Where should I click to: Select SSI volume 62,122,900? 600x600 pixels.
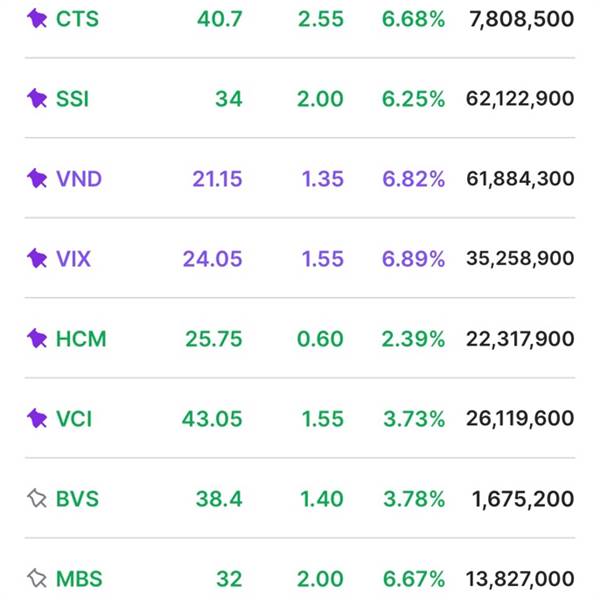pos(520,98)
